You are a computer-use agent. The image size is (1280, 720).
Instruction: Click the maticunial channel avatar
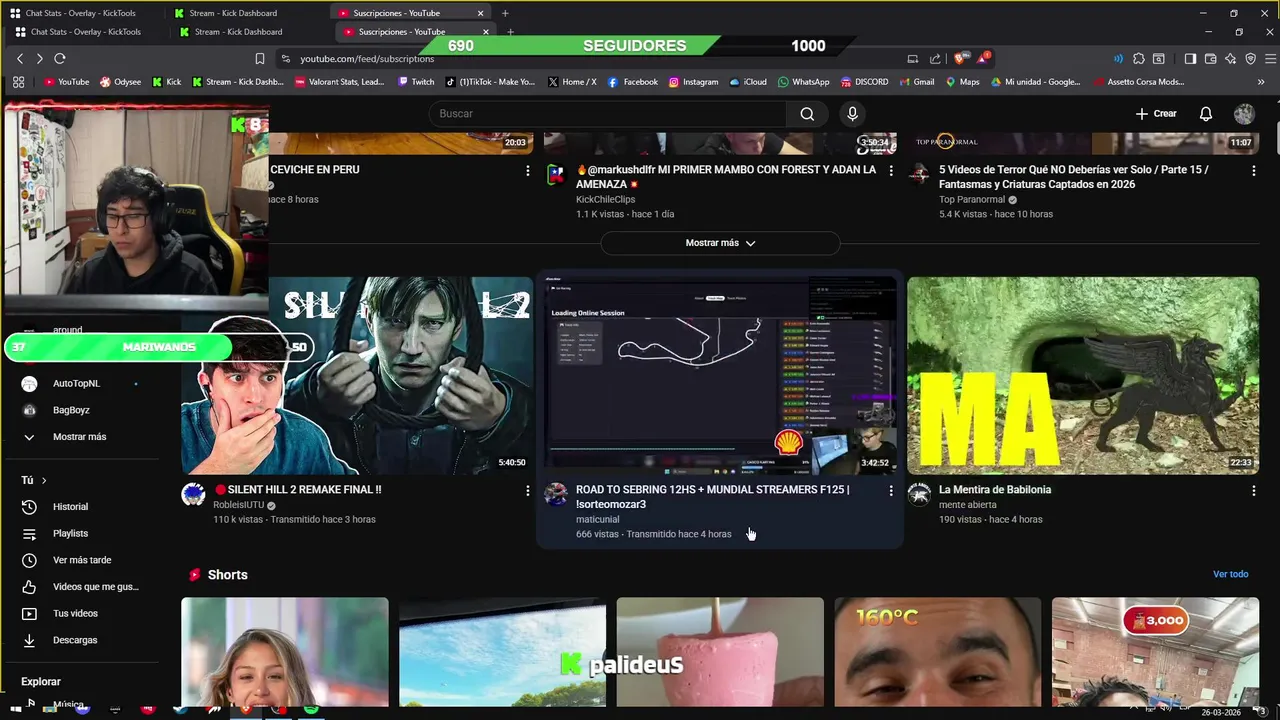click(x=555, y=494)
